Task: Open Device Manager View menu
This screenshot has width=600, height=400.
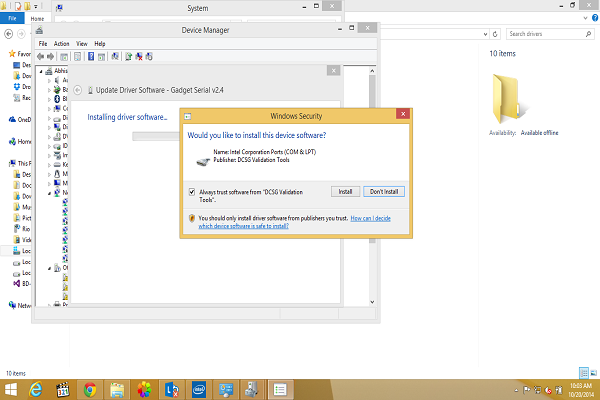Action: point(82,44)
